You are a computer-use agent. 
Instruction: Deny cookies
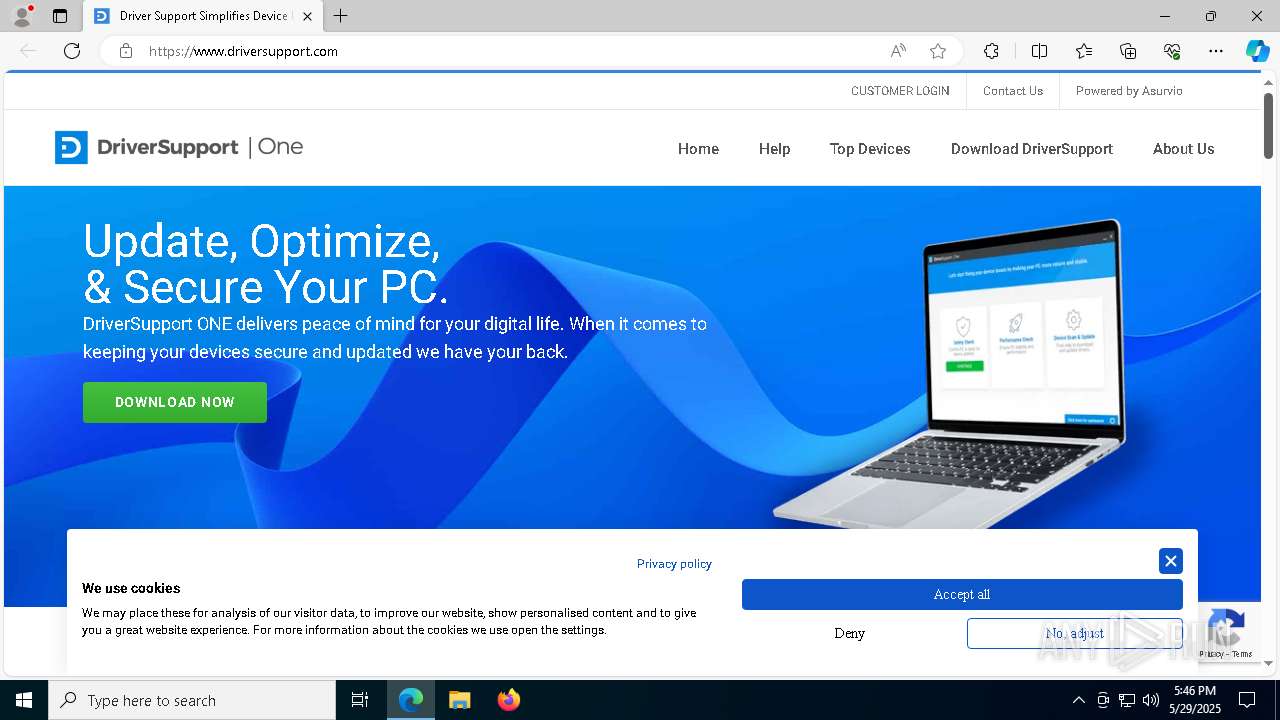pos(850,633)
